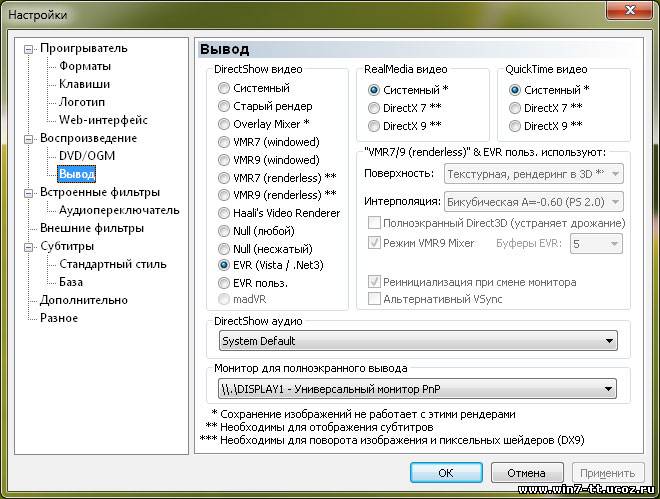Image resolution: width=660 pixels, height=499 pixels.
Task: Open Форматы settings page
Action: pos(85,66)
